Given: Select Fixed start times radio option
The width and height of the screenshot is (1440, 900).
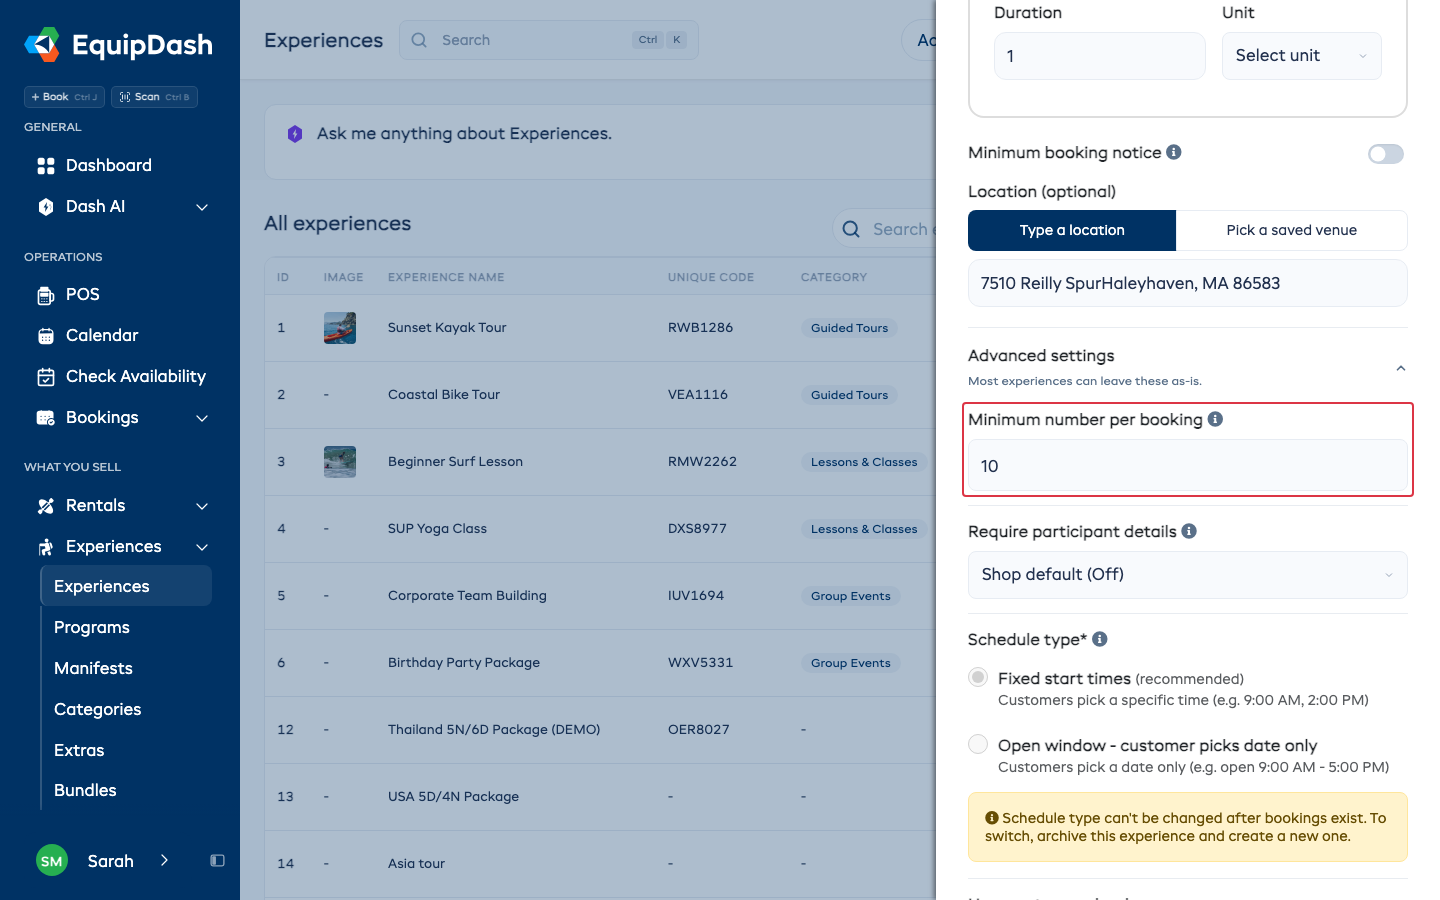Looking at the screenshot, I should (x=978, y=677).
